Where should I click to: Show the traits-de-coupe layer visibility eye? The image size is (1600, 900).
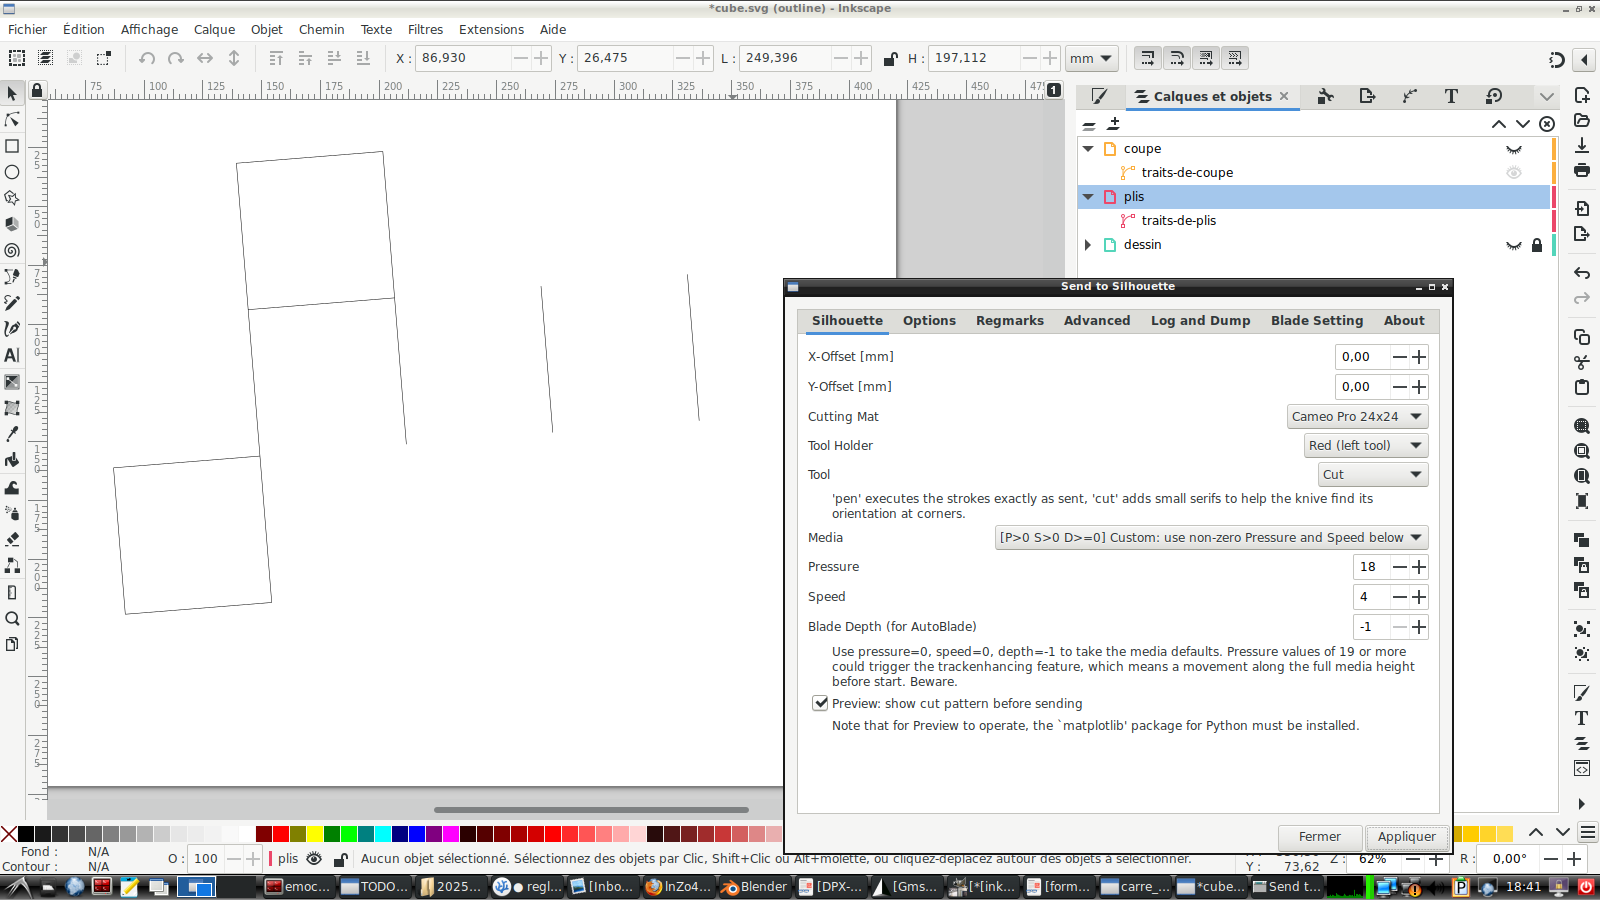(x=1513, y=172)
